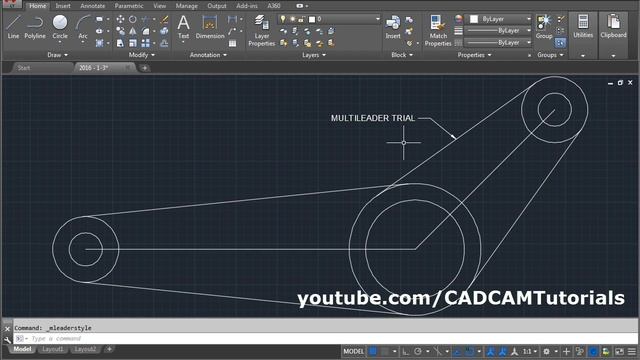Select the Circle tool
The image size is (640, 360).
60,27
